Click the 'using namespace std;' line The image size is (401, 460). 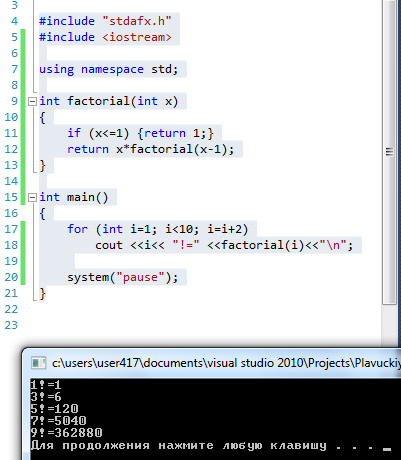coord(109,69)
